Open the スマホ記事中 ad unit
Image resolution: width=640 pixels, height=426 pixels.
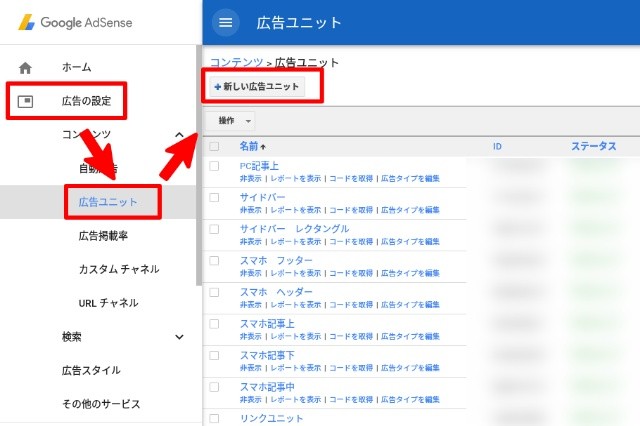click(x=267, y=387)
